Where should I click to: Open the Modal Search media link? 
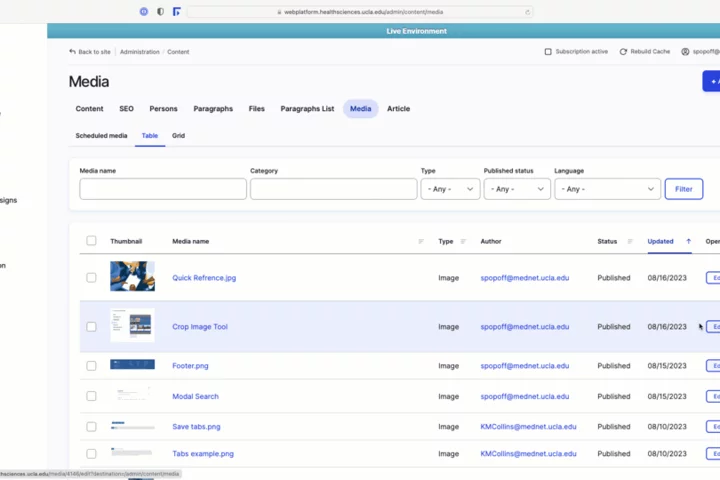(x=195, y=396)
